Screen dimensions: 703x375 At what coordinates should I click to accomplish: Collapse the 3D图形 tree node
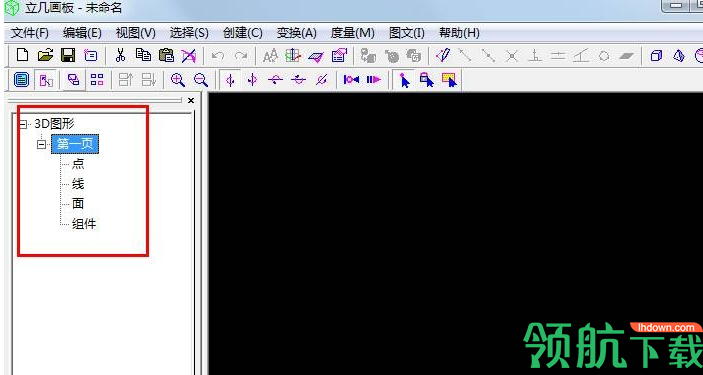(22, 124)
